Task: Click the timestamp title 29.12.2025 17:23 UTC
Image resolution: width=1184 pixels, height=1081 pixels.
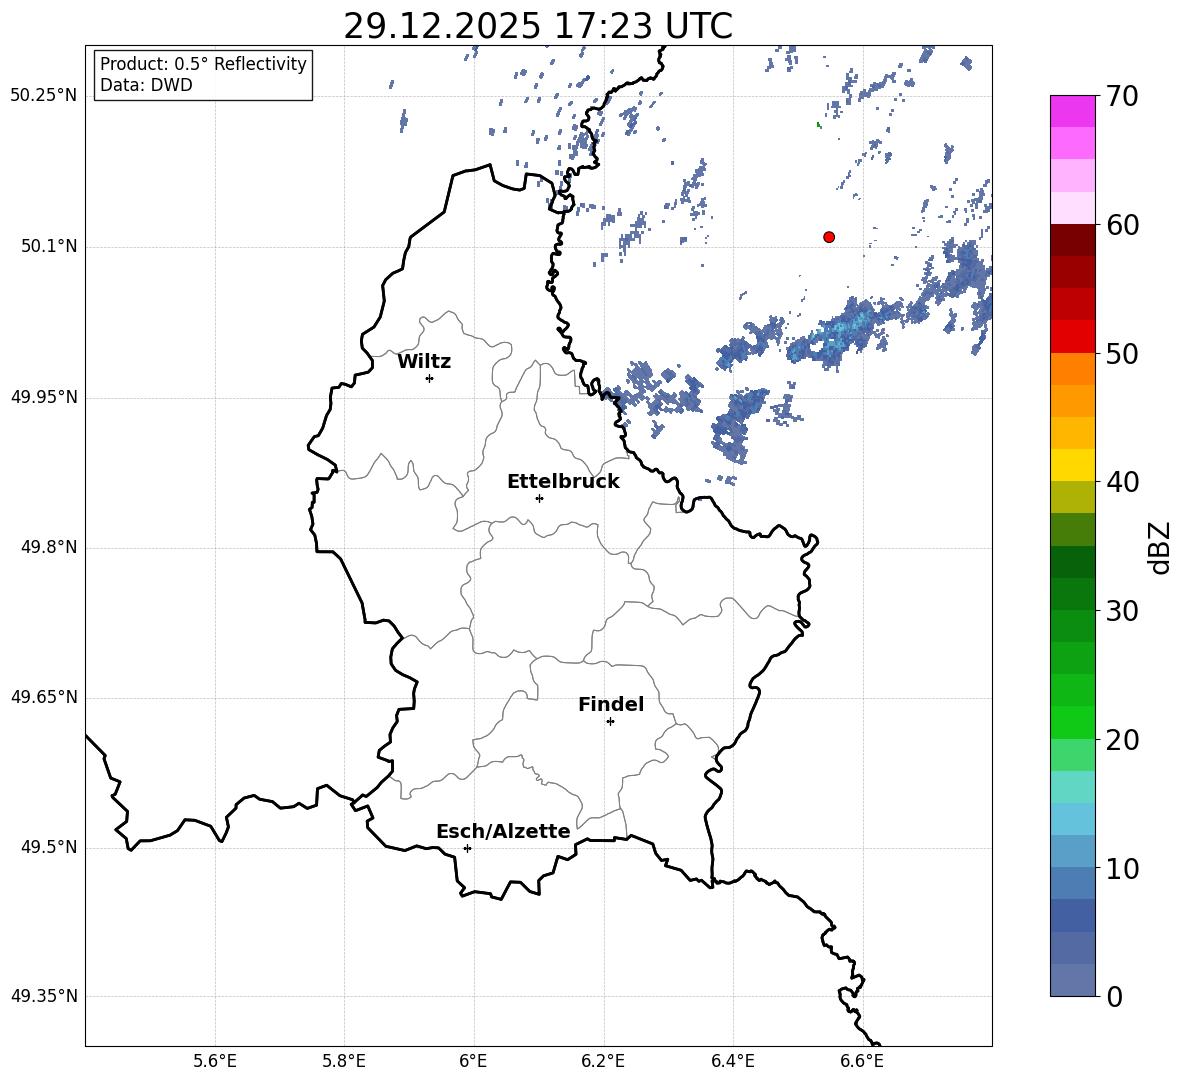Action: pyautogui.click(x=538, y=26)
